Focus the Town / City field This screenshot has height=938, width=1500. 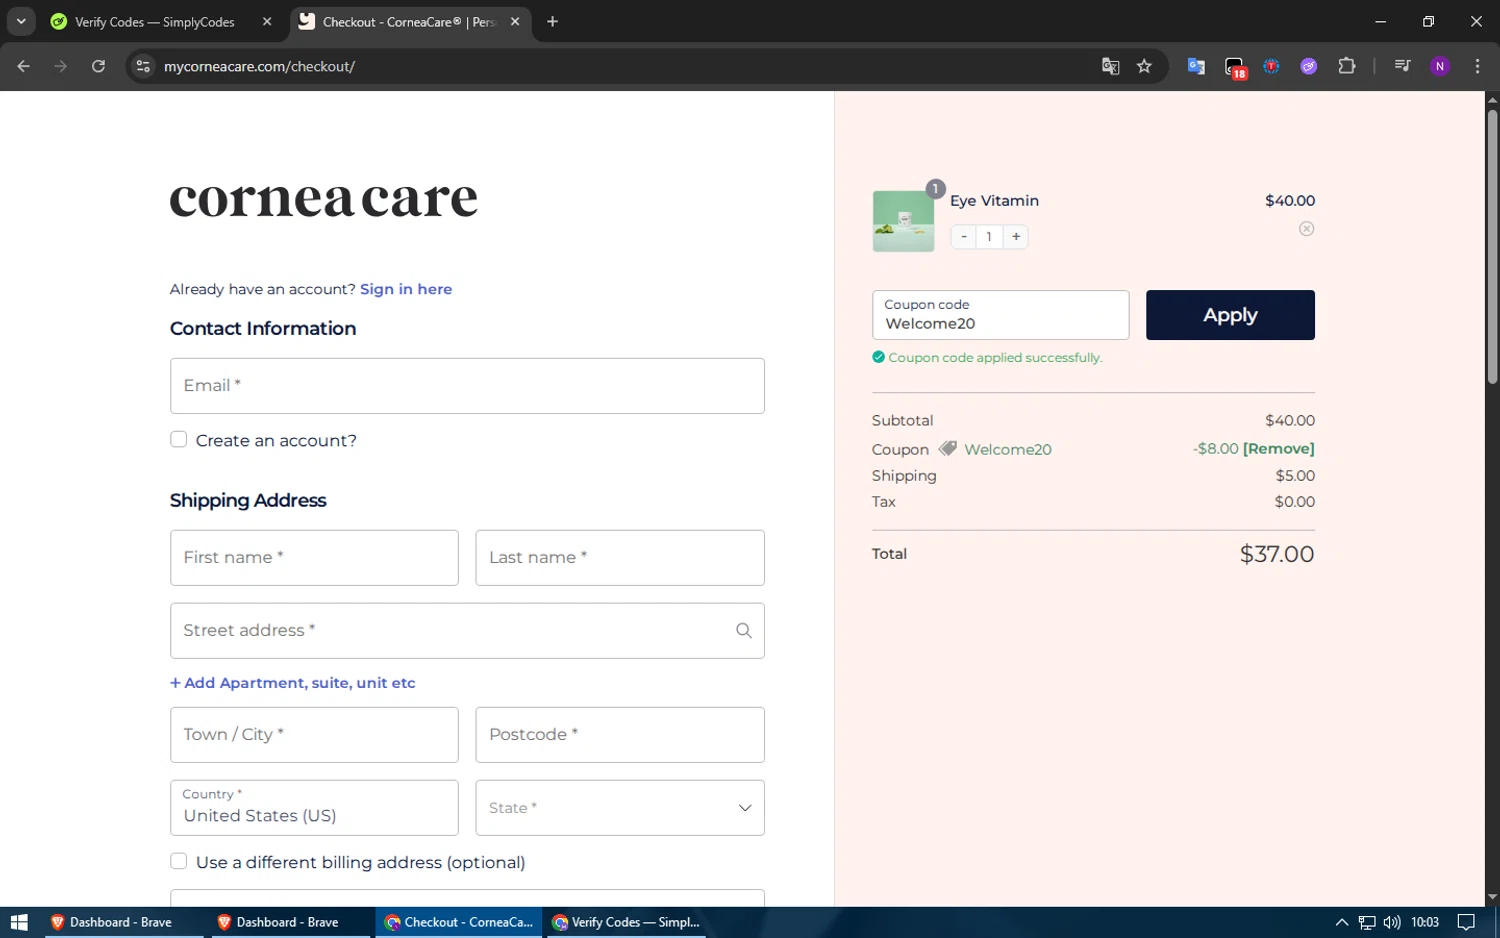pyautogui.click(x=314, y=735)
